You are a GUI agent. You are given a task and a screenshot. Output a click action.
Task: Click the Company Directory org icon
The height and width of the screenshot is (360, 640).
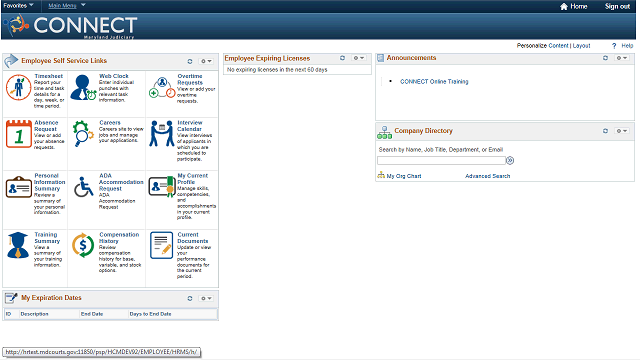tap(384, 132)
